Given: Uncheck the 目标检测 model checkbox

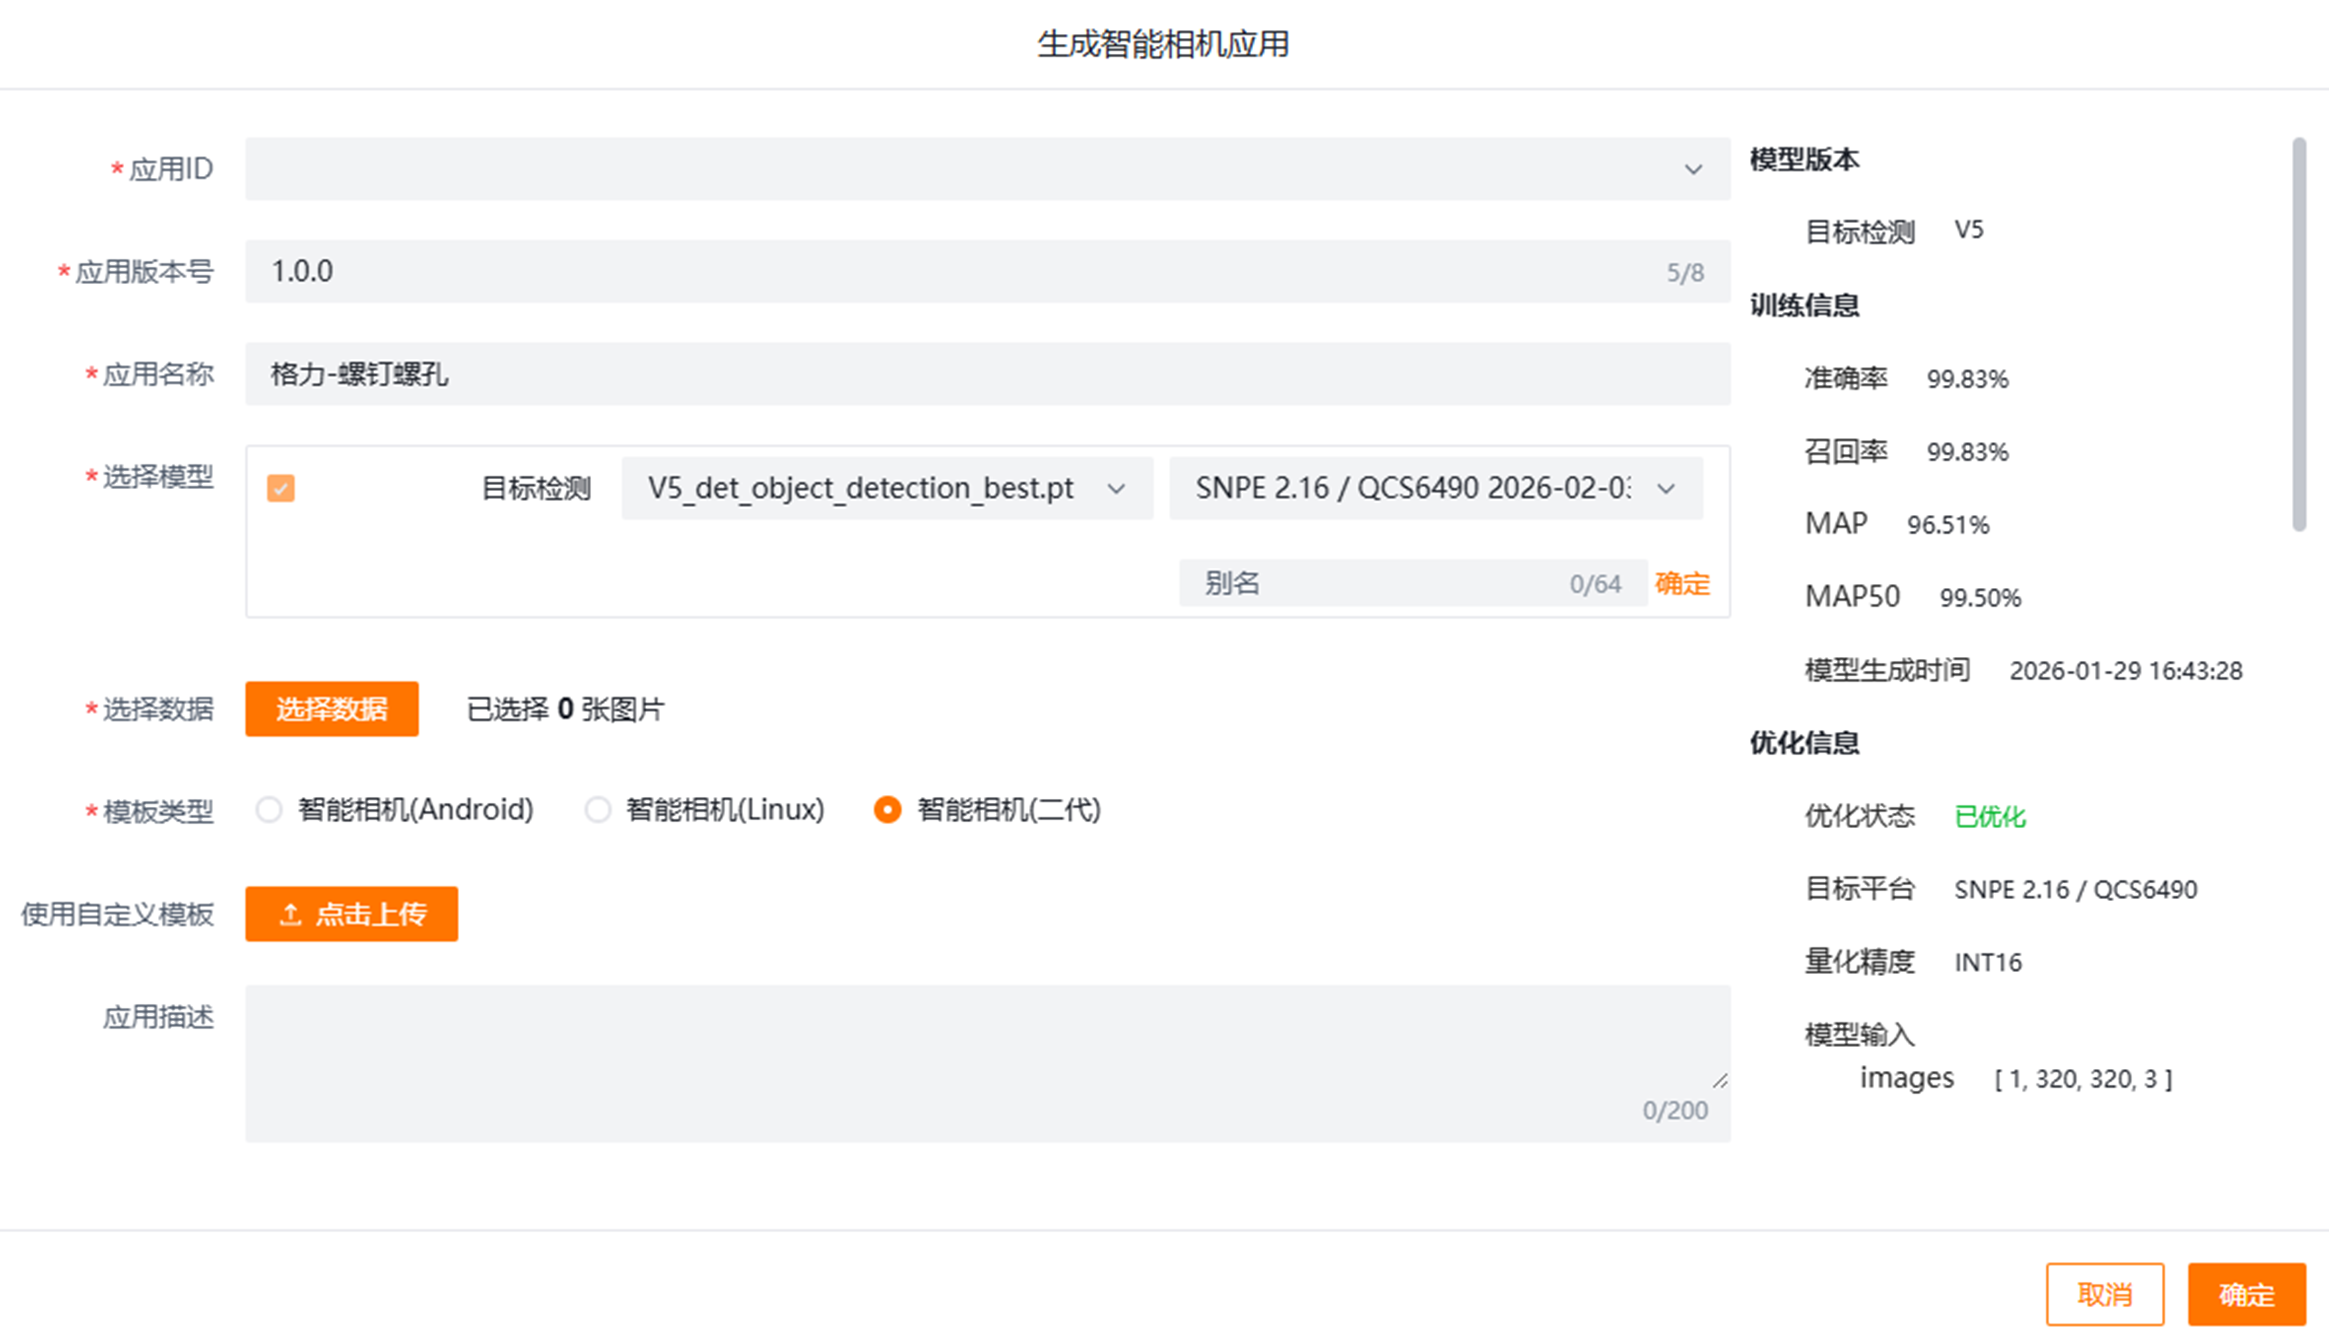Looking at the screenshot, I should coord(281,488).
